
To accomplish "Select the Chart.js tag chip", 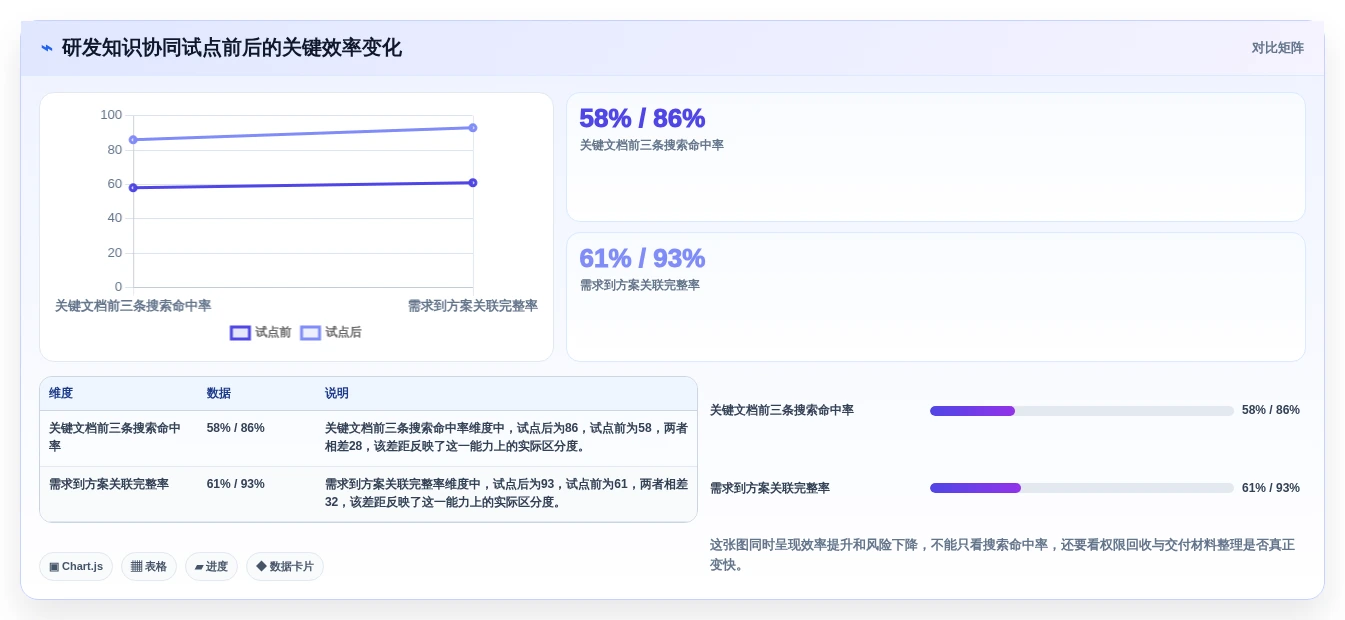I will click(x=76, y=567).
